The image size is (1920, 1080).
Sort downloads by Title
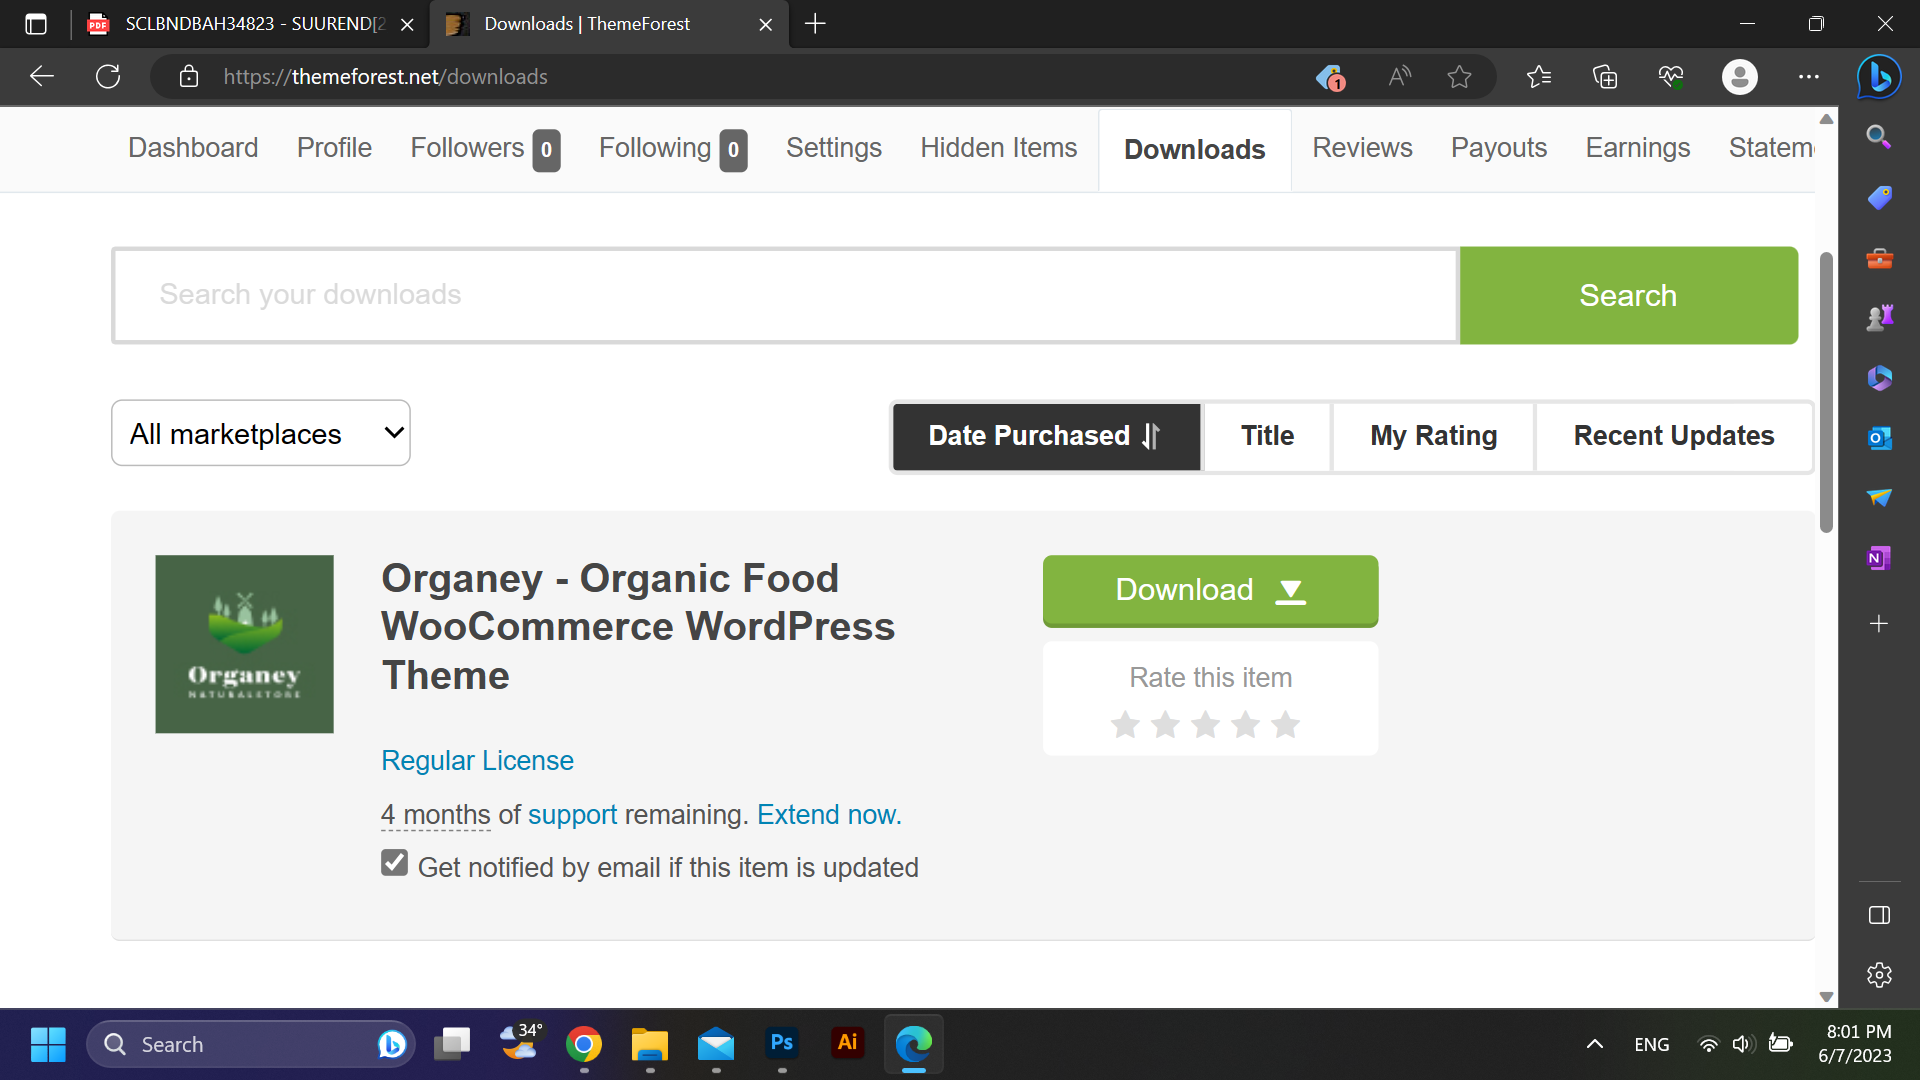1267,436
